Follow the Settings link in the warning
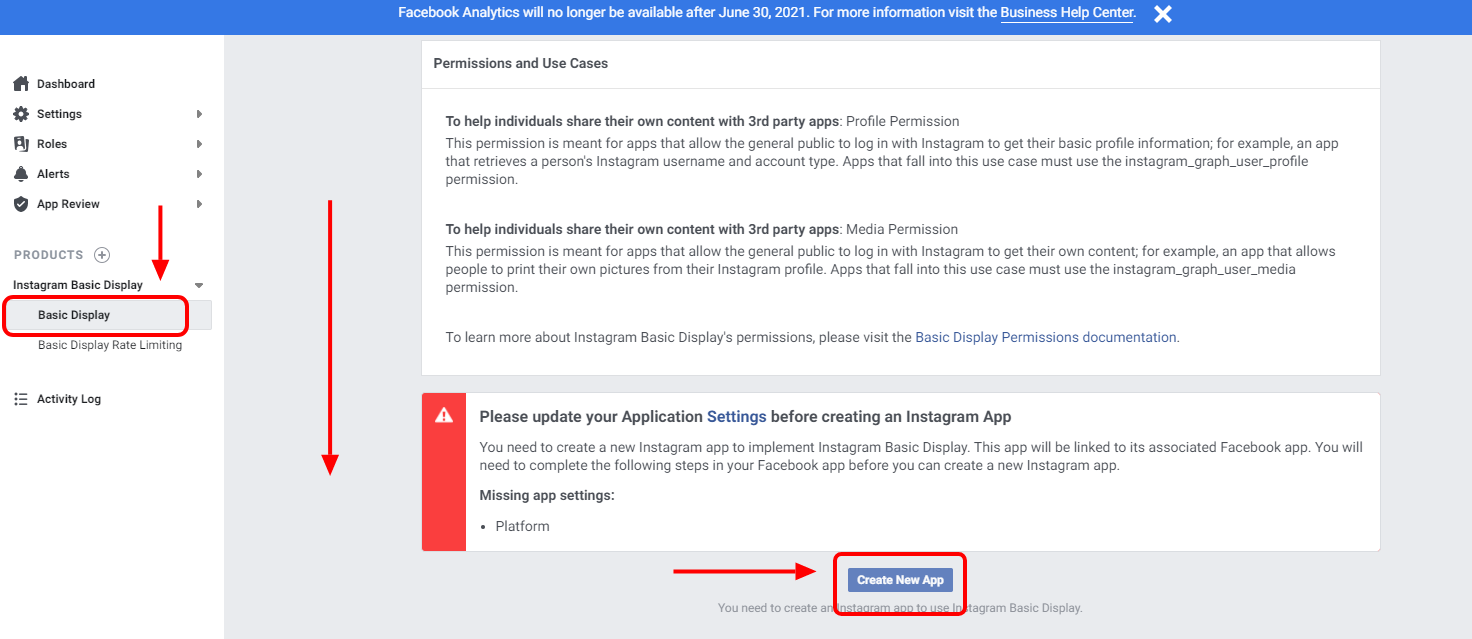Screen dimensions: 1472x639 coord(737,416)
